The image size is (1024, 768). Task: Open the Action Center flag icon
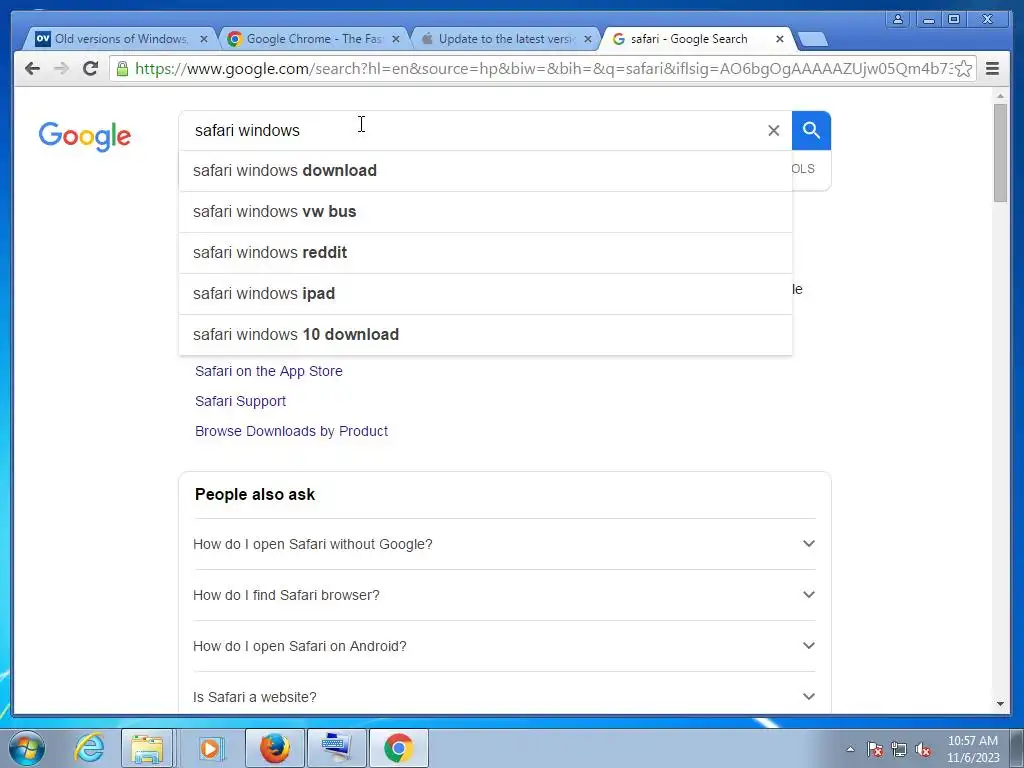(875, 750)
